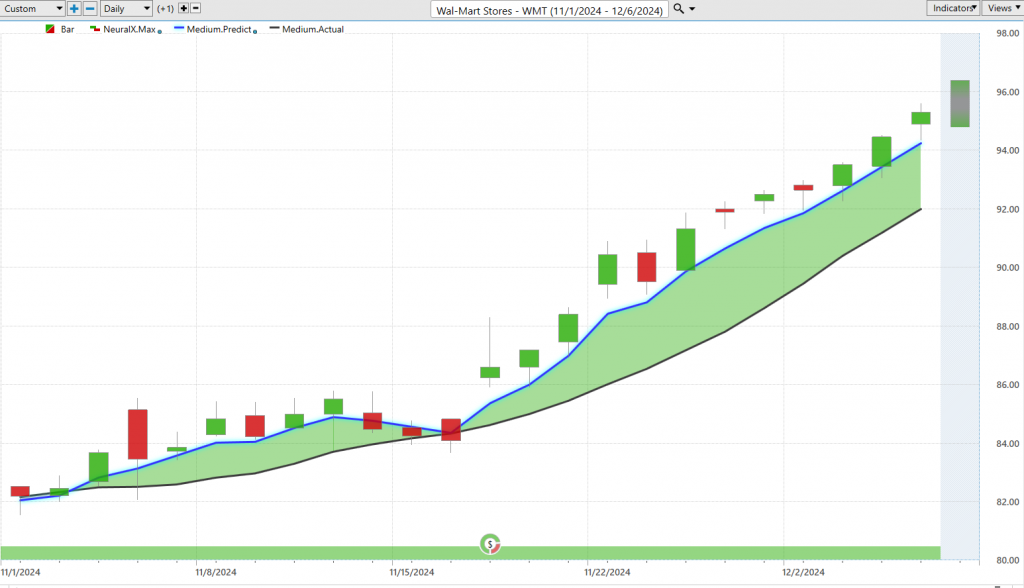The height and width of the screenshot is (588, 1024).
Task: Click the blue minus zoom-out button
Action: 89,8
